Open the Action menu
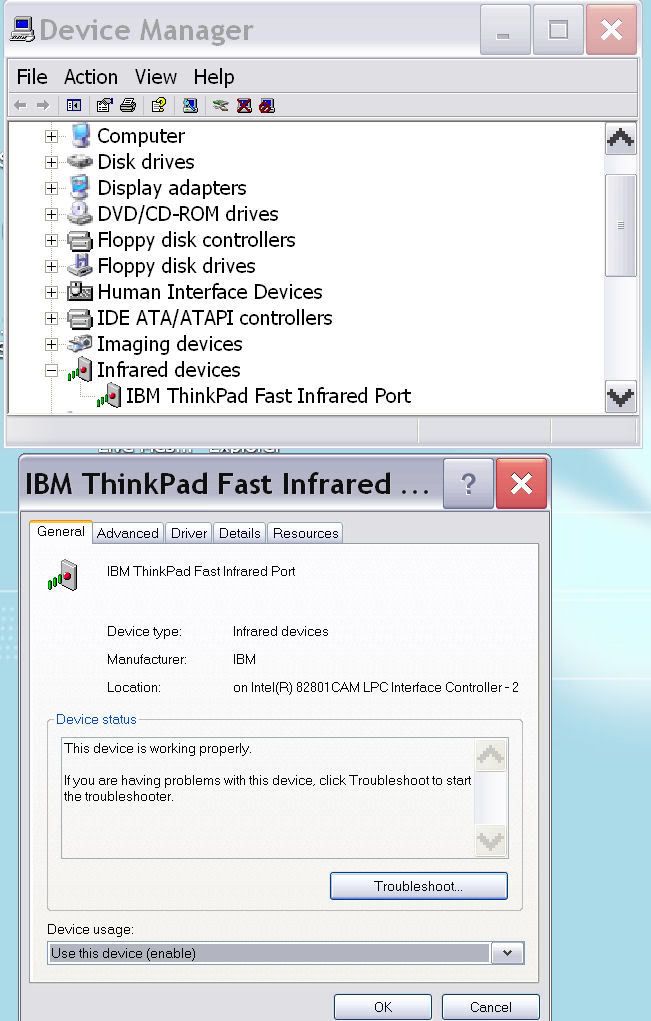This screenshot has width=651, height=1021. pyautogui.click(x=90, y=77)
